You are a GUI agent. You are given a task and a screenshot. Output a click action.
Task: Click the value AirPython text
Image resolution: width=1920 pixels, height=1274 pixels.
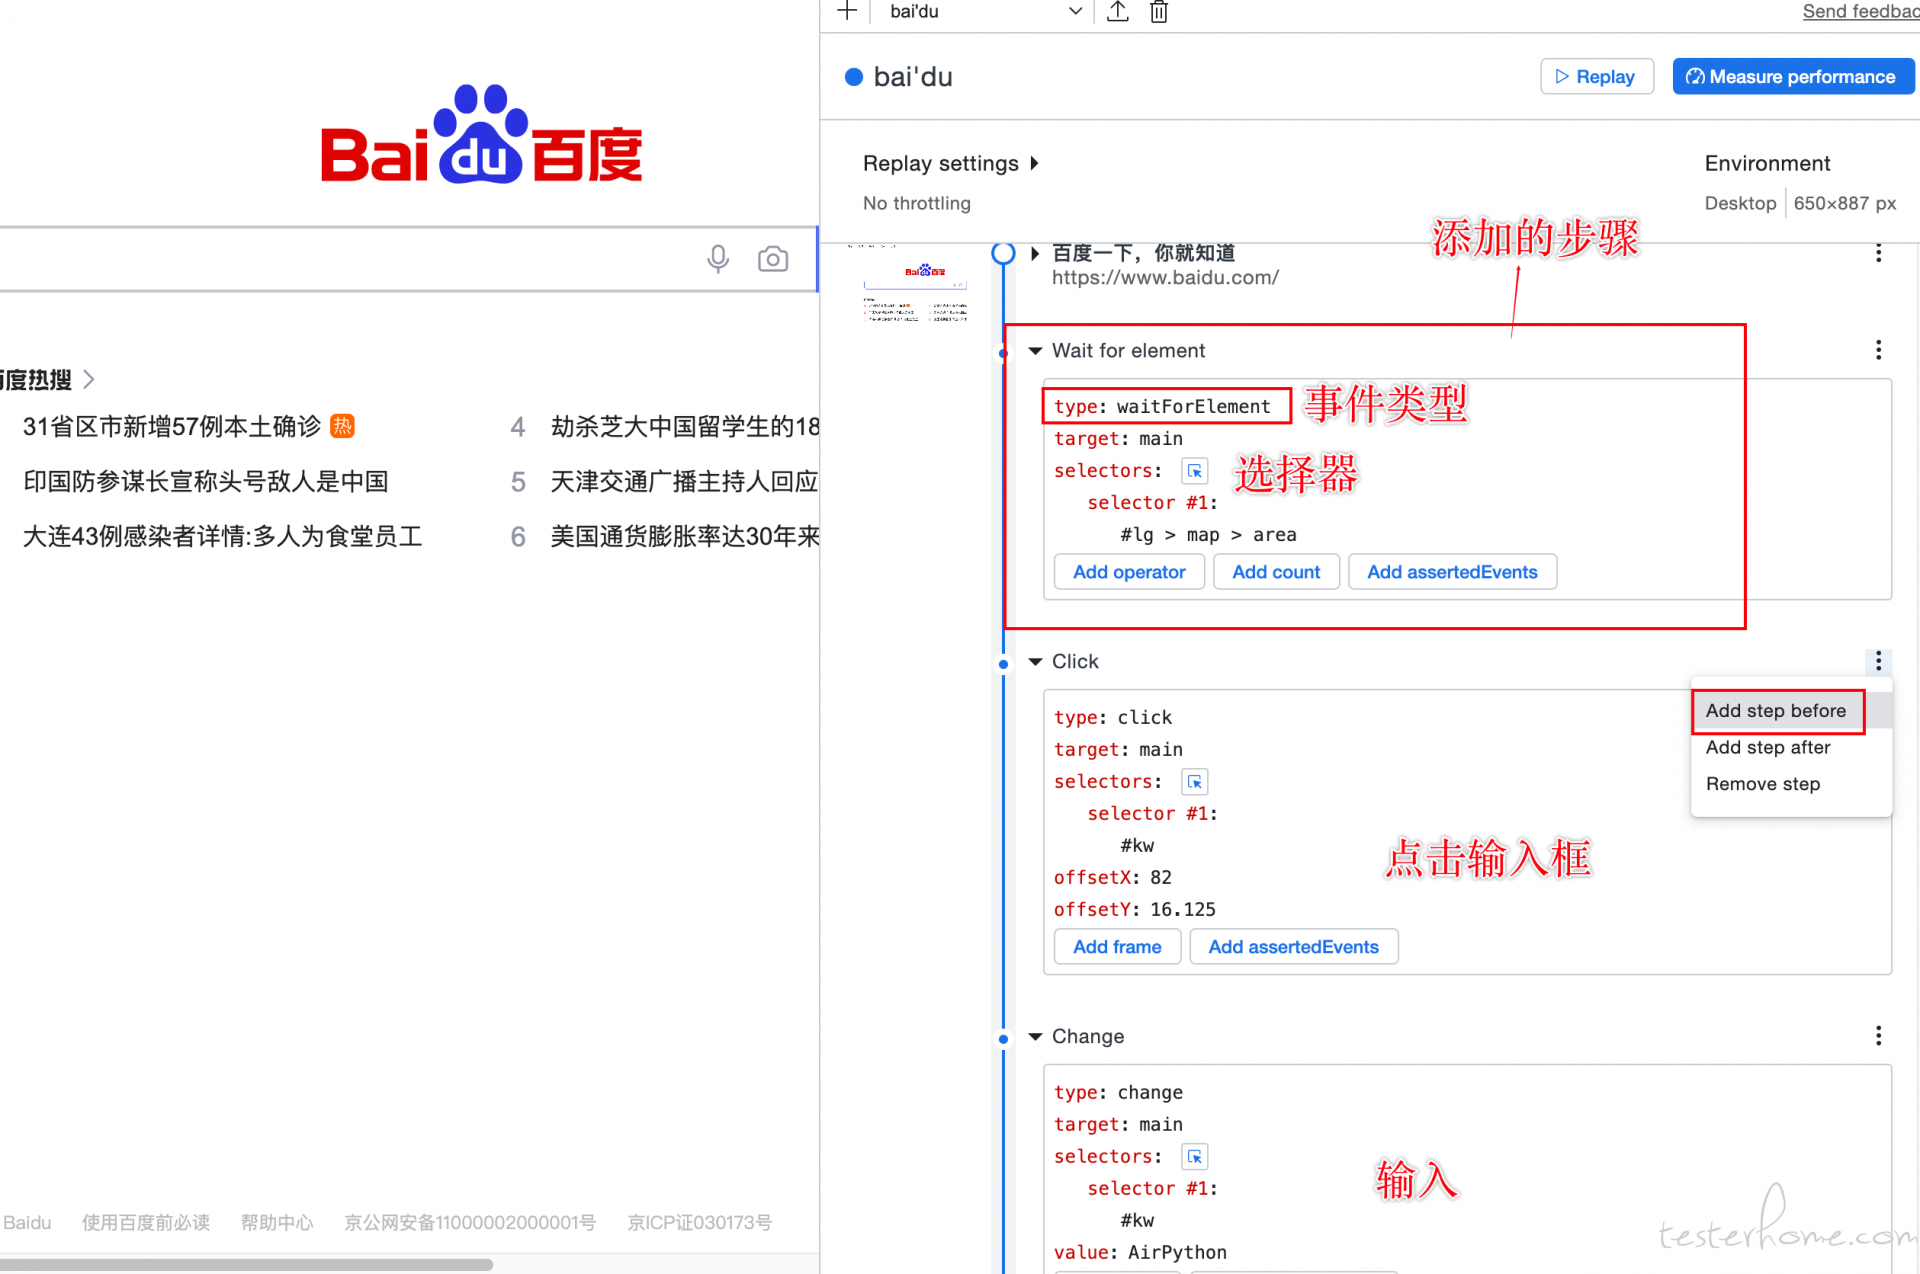pyautogui.click(x=1177, y=1252)
